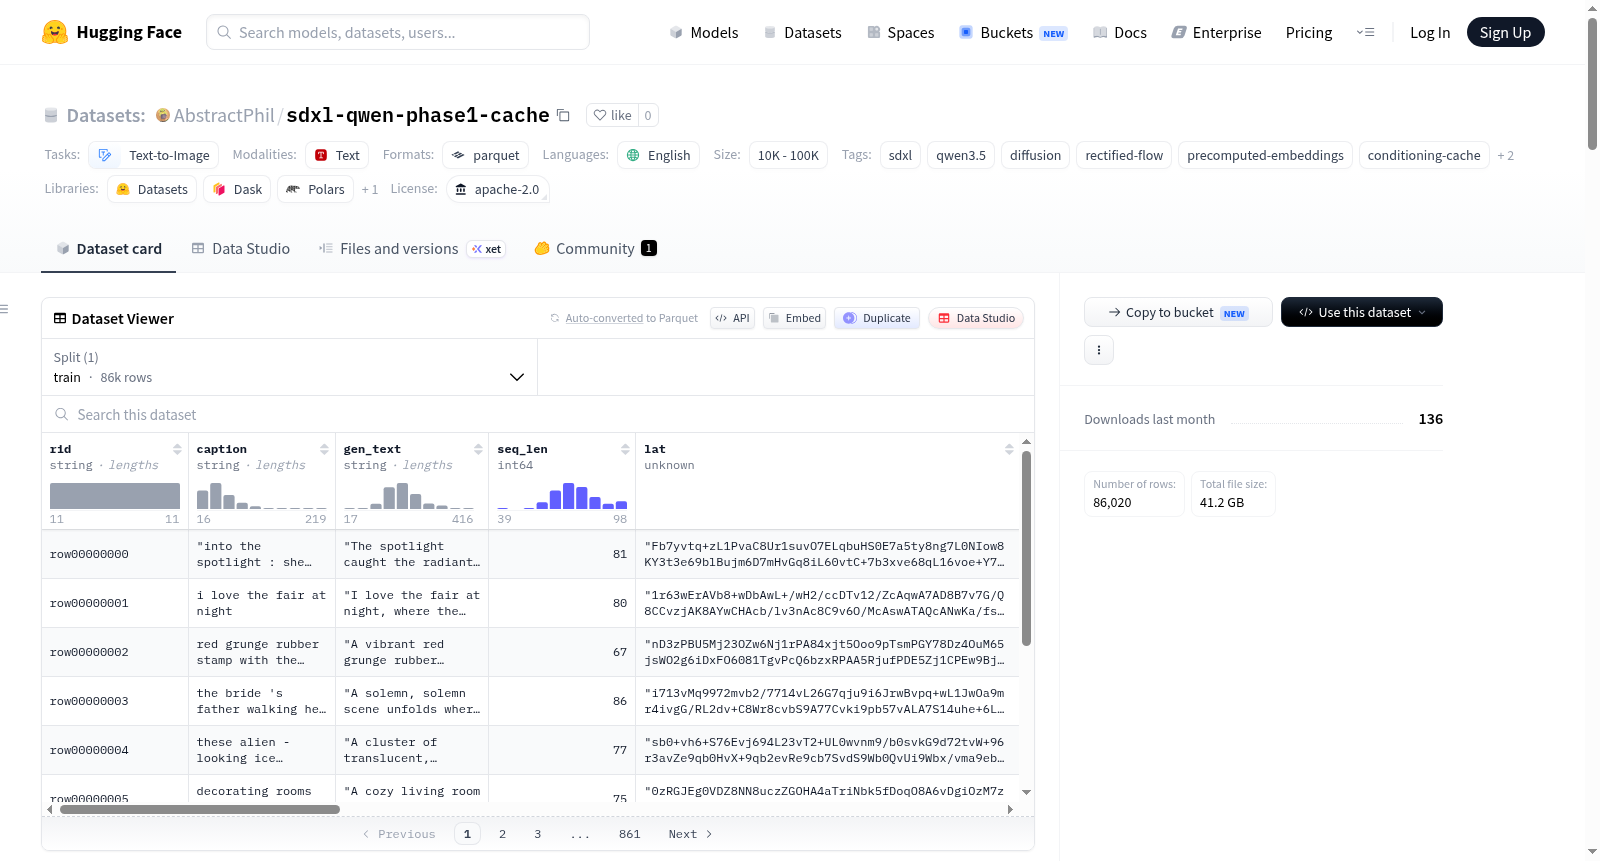
Task: Click the AbstractPhil avatar icon
Action: pos(163,115)
